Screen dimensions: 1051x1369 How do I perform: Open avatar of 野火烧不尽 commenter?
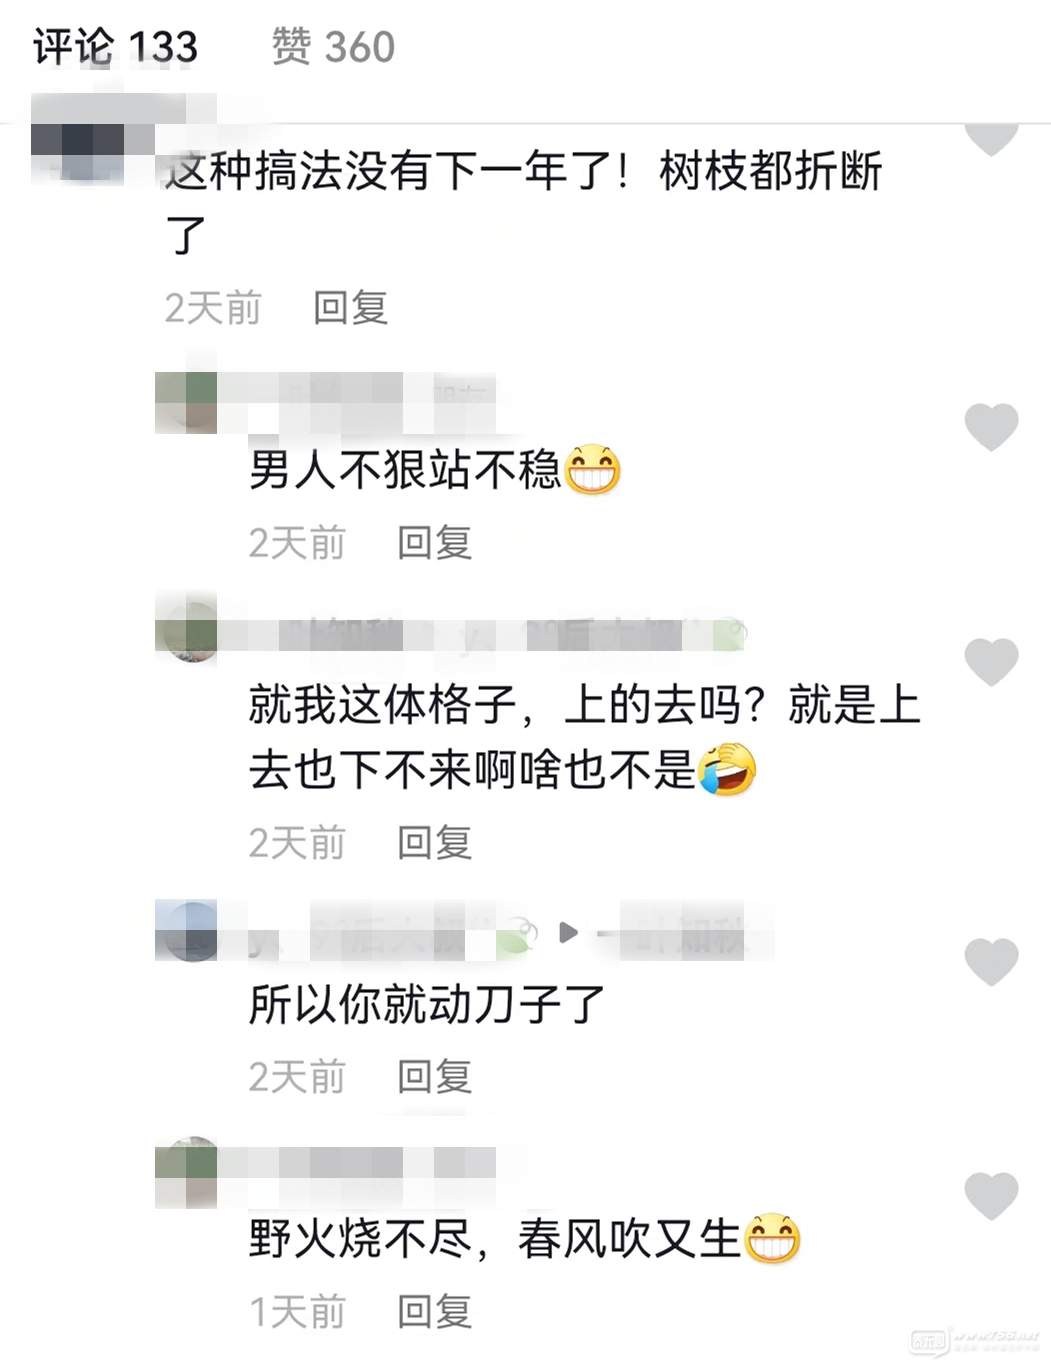click(187, 1170)
